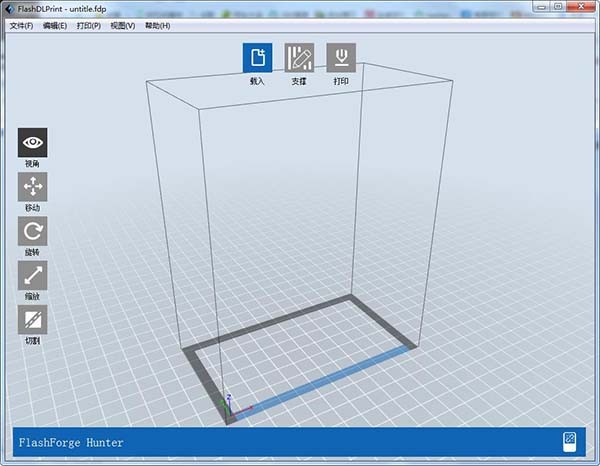600x466 pixels.
Task: Maximize the FlashDLPrint window
Action: coord(558,6)
